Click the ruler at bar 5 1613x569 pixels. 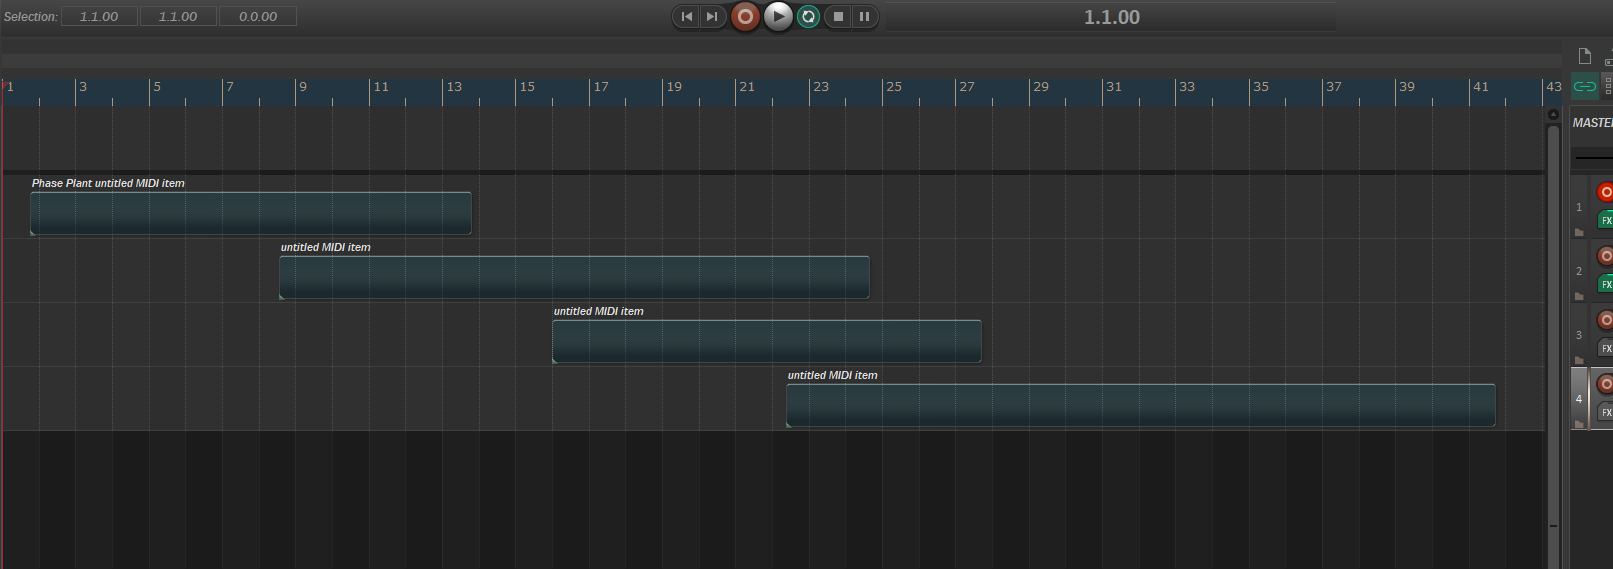pyautogui.click(x=157, y=87)
